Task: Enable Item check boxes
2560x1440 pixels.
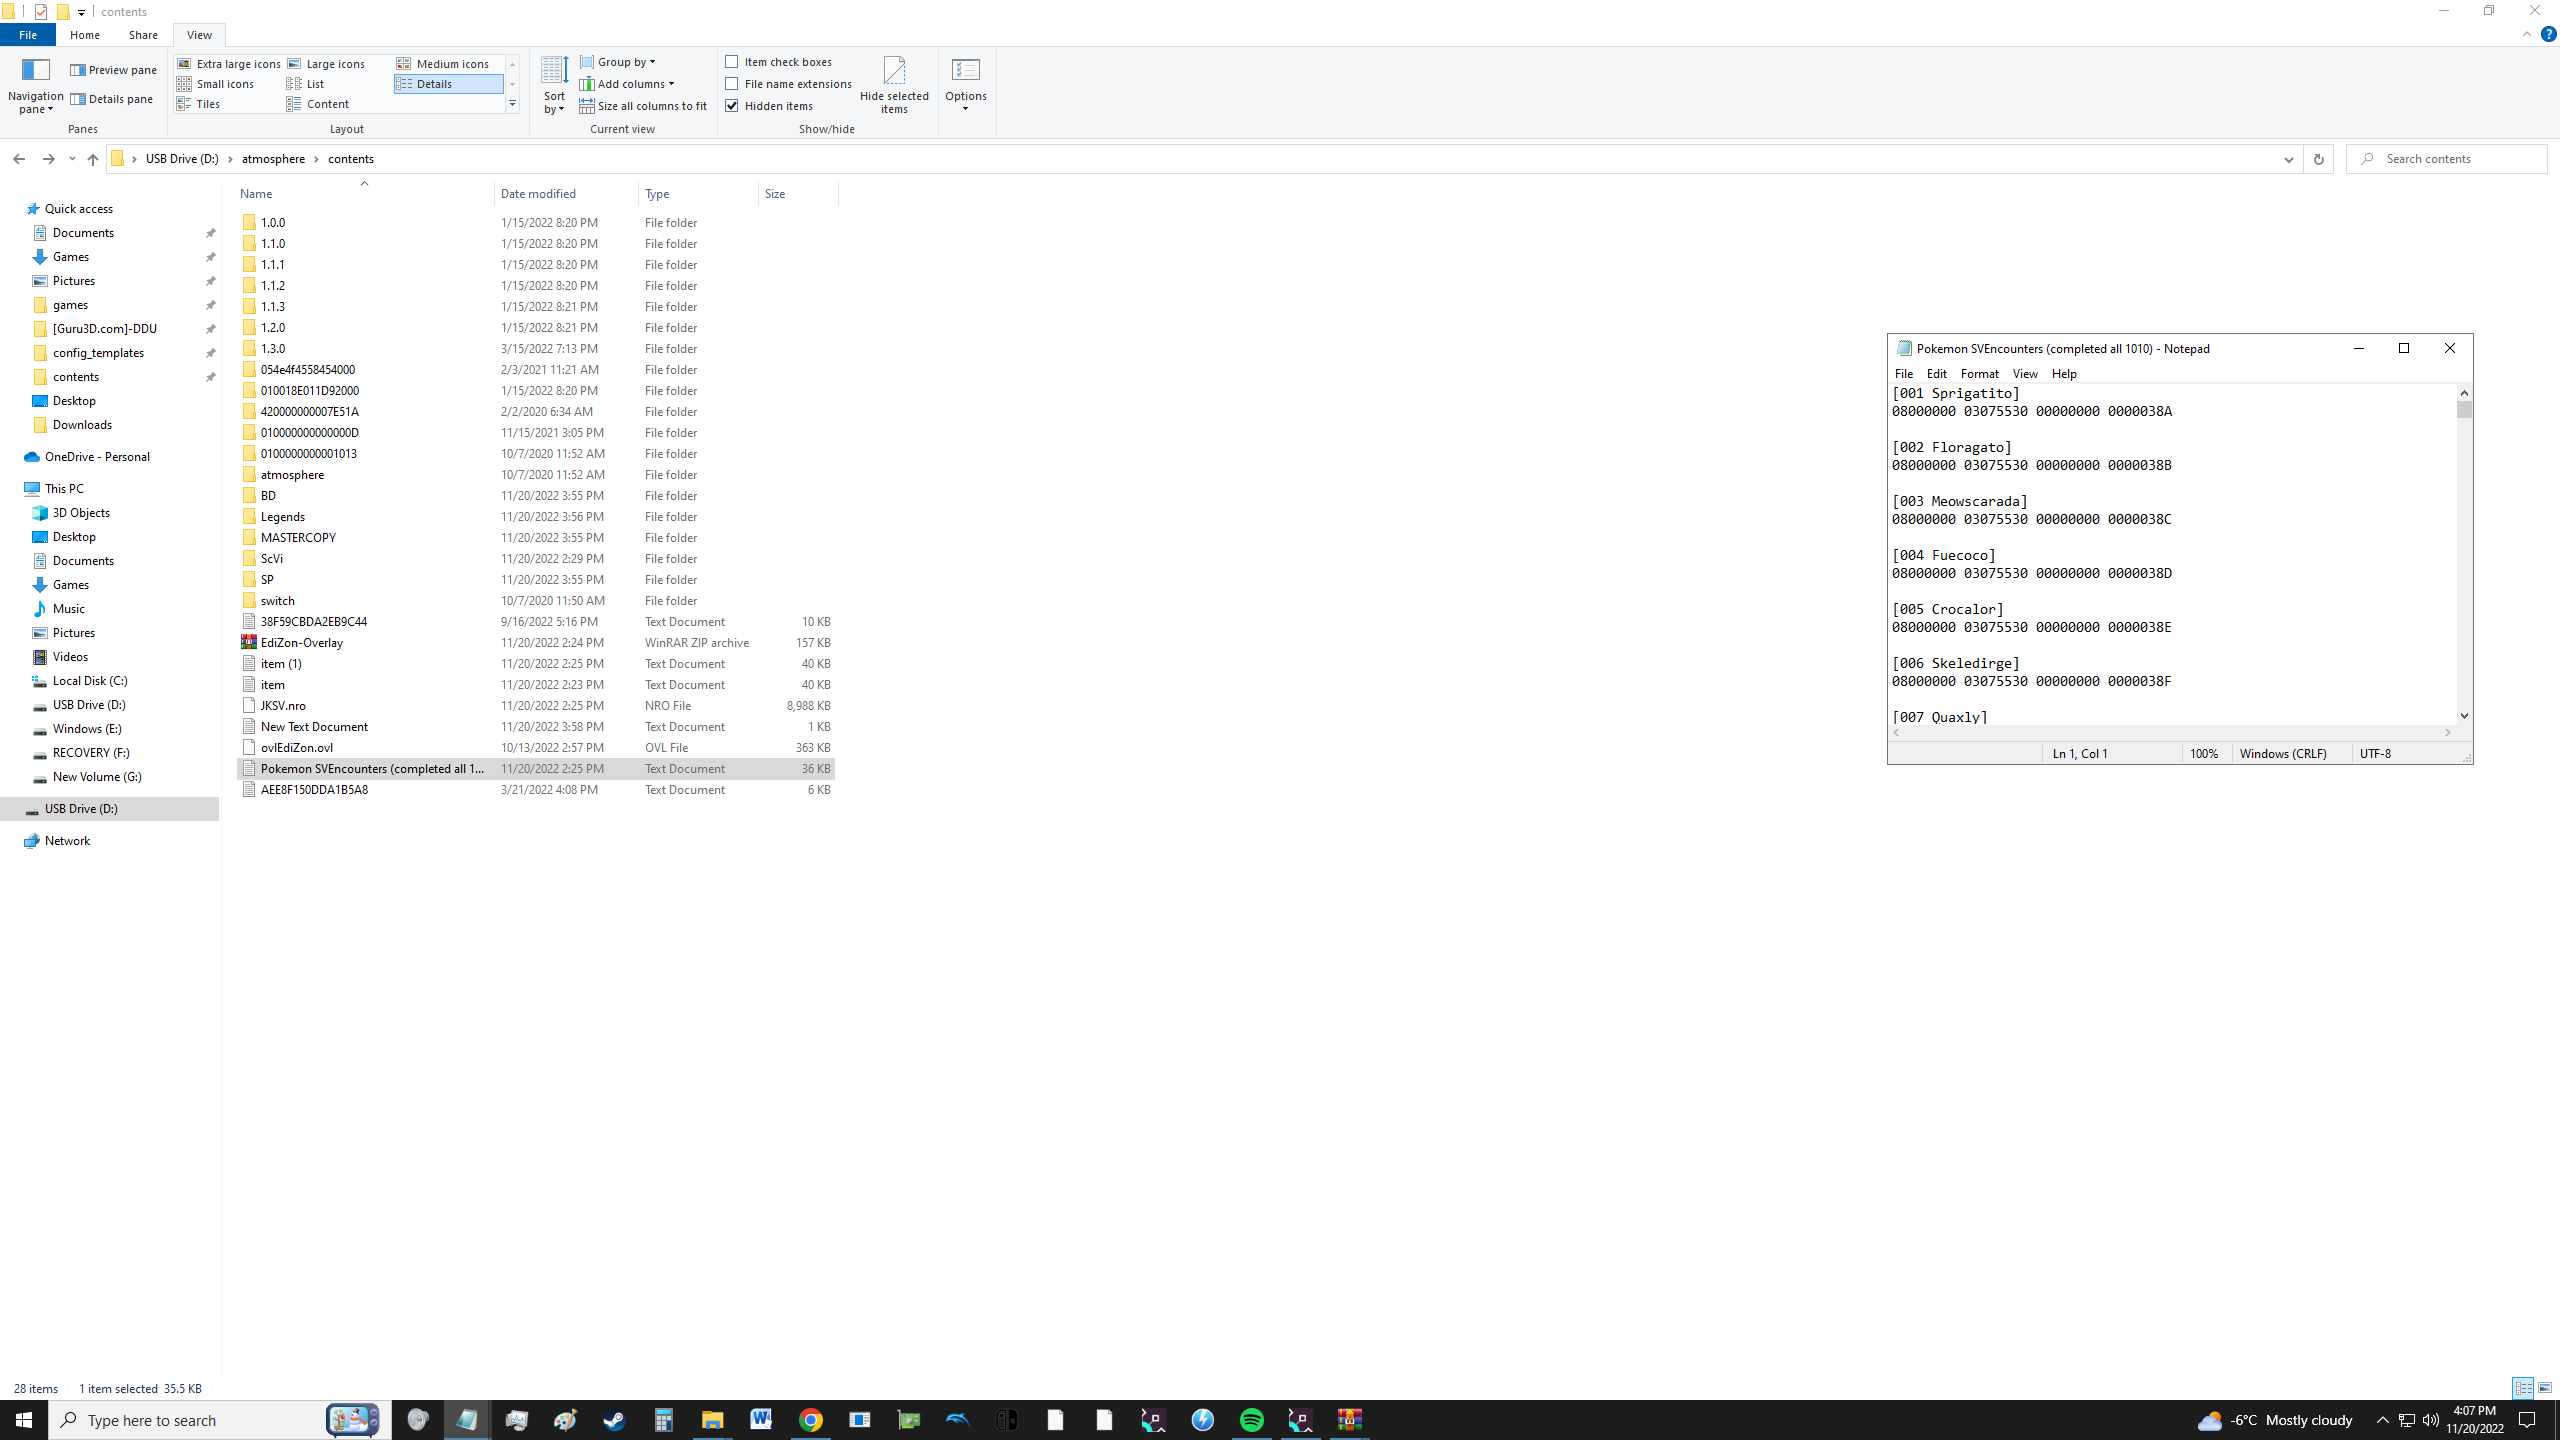Action: pyautogui.click(x=732, y=62)
